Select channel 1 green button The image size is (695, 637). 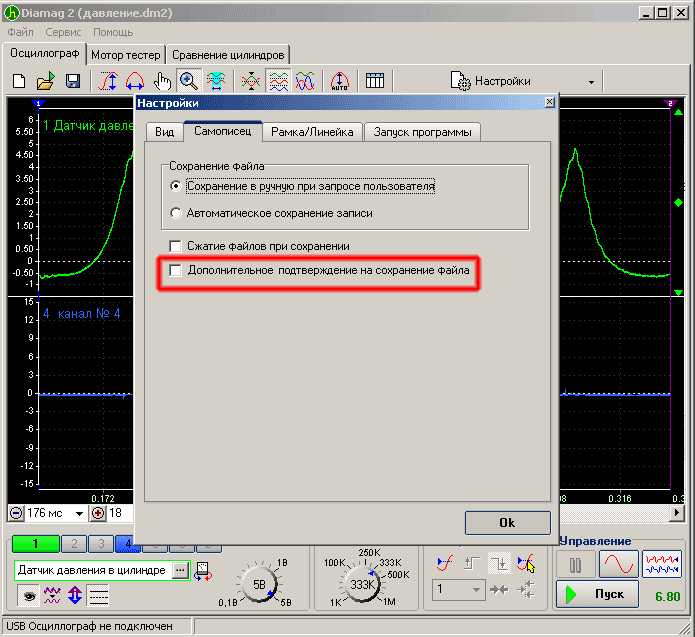pos(35,544)
